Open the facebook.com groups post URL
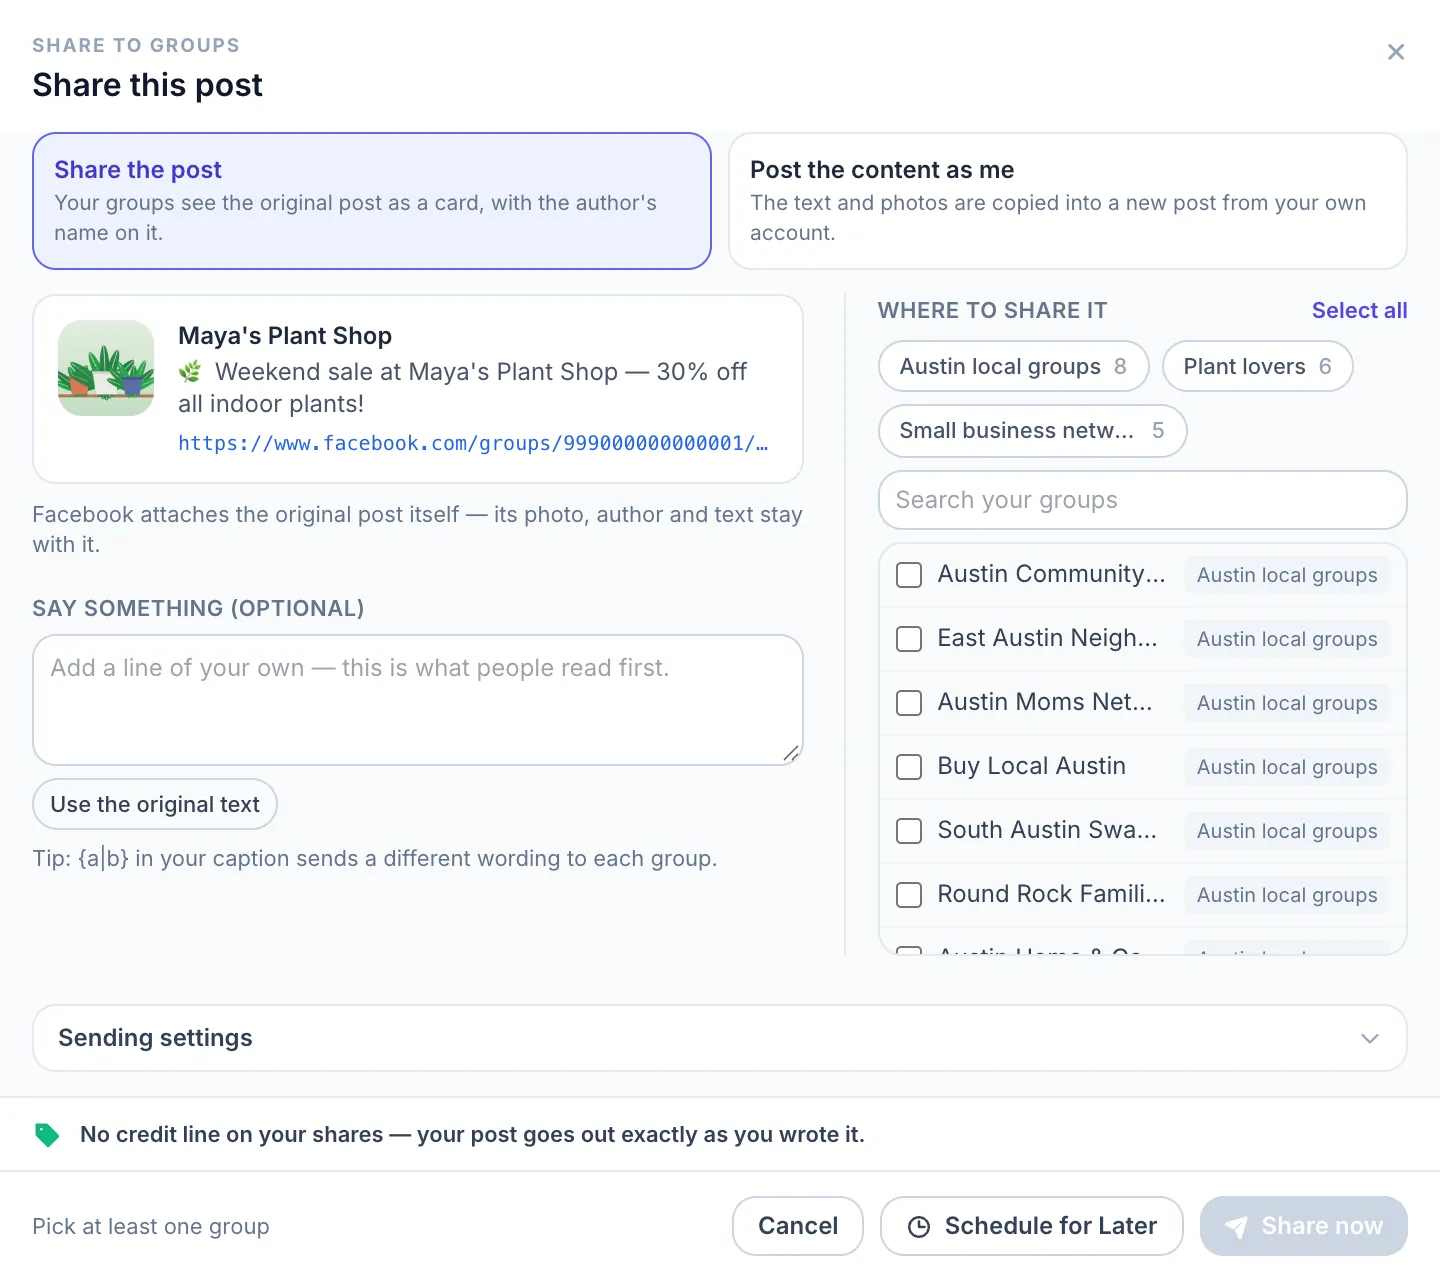This screenshot has width=1440, height=1279. click(473, 443)
